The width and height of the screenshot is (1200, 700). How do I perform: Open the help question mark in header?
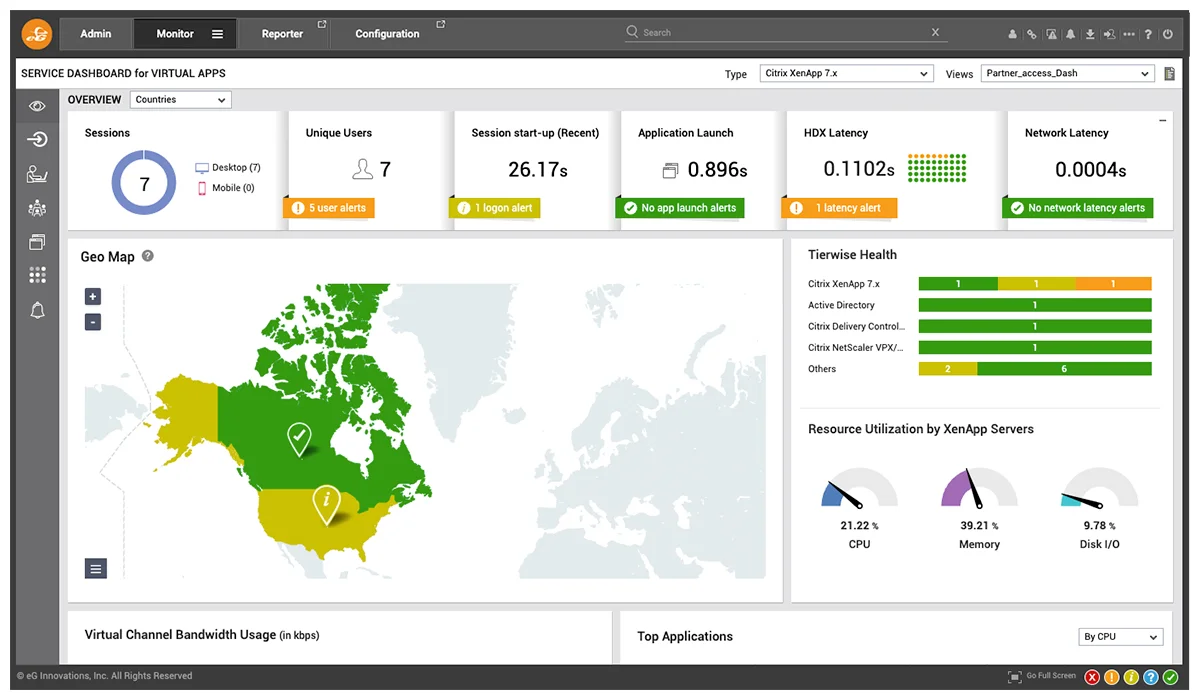pos(1148,34)
